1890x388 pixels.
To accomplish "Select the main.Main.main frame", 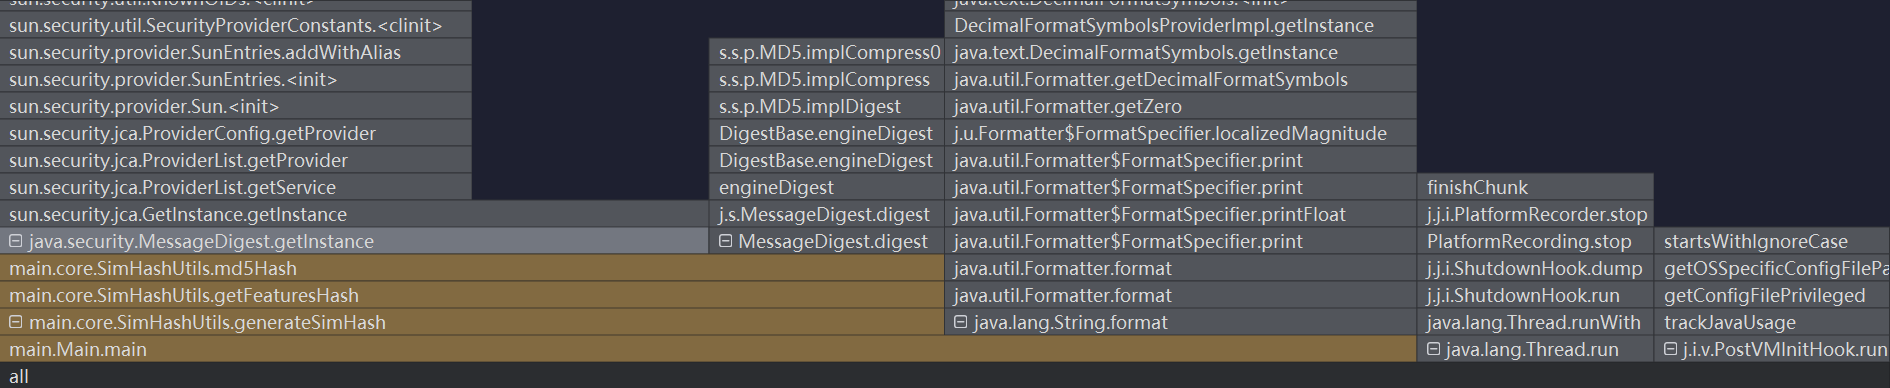I will 708,349.
